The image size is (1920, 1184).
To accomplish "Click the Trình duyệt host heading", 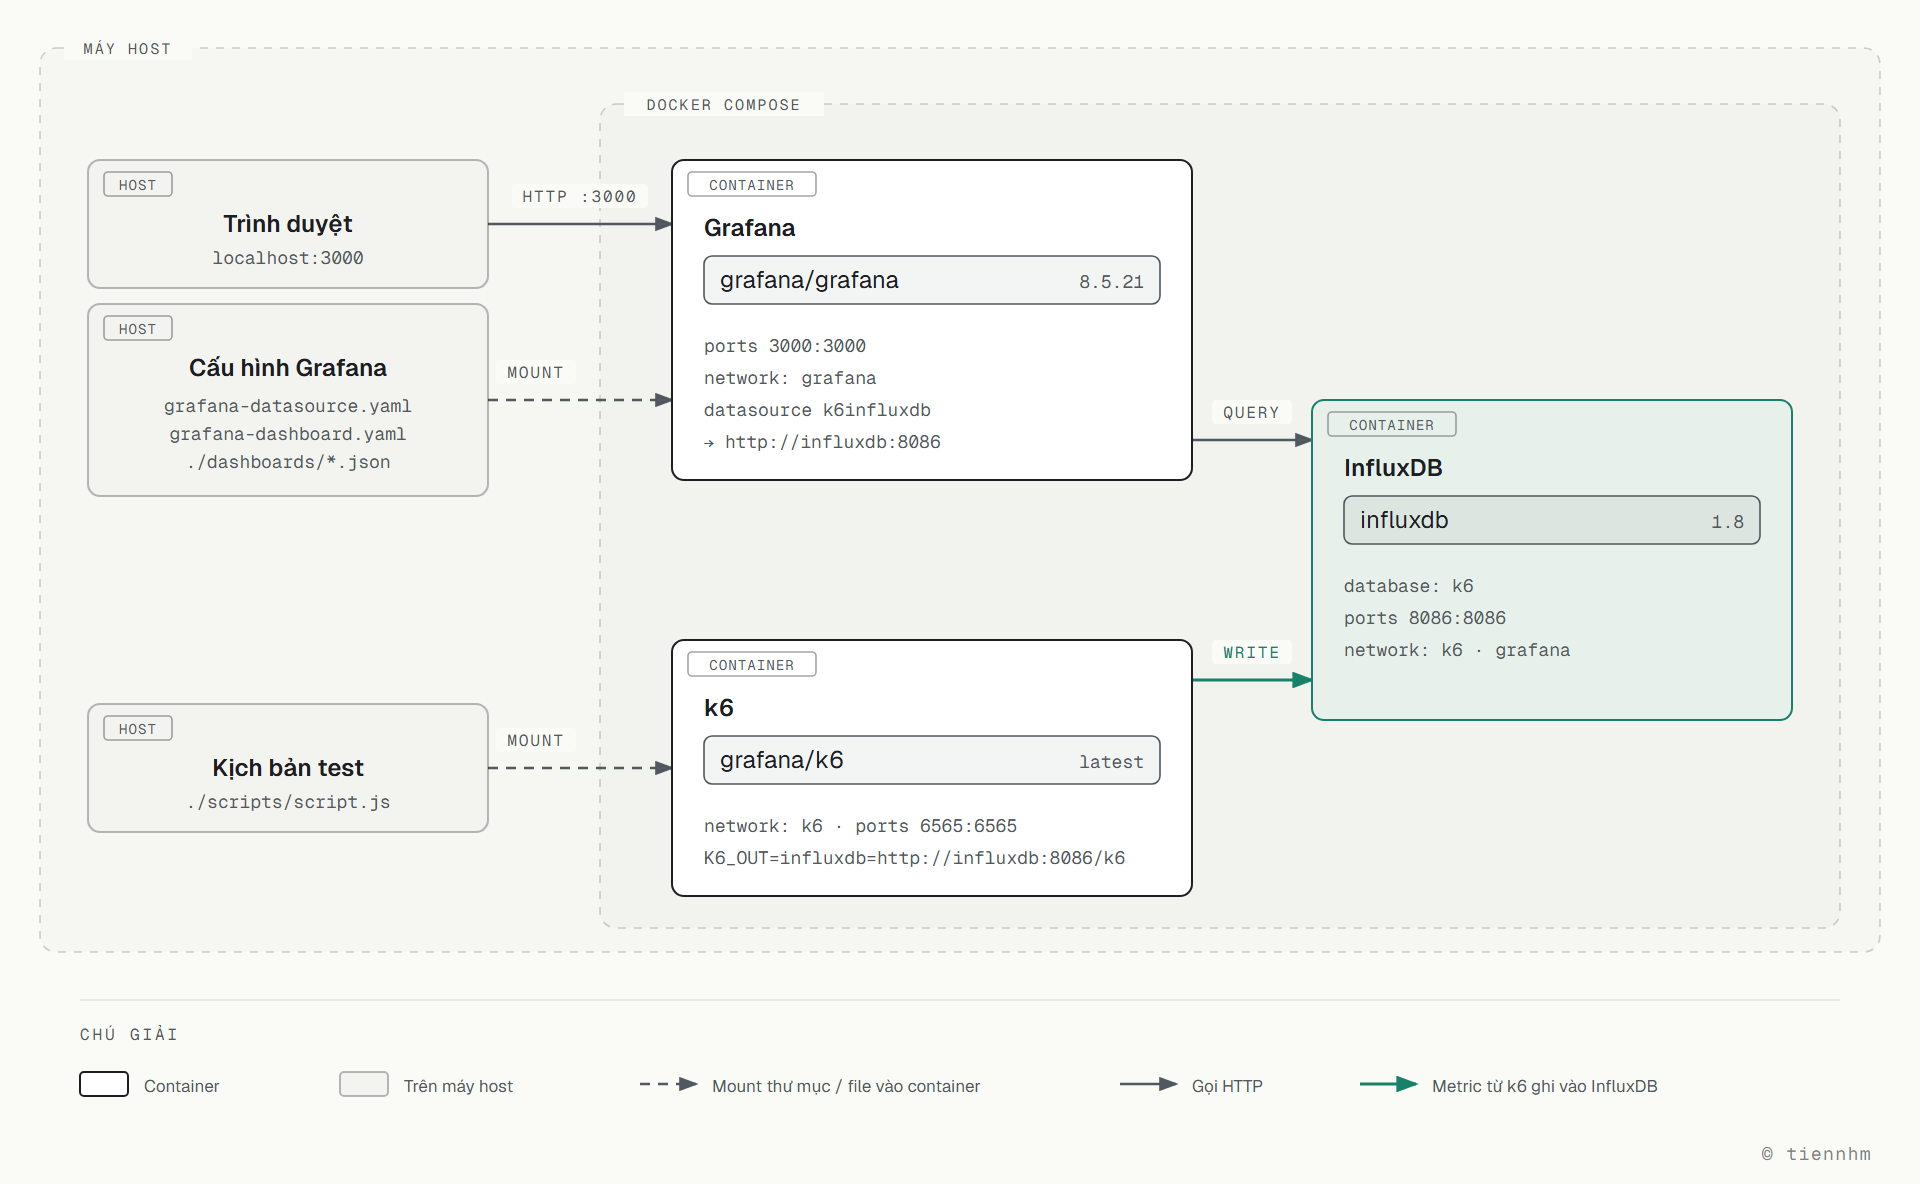I will coord(288,224).
